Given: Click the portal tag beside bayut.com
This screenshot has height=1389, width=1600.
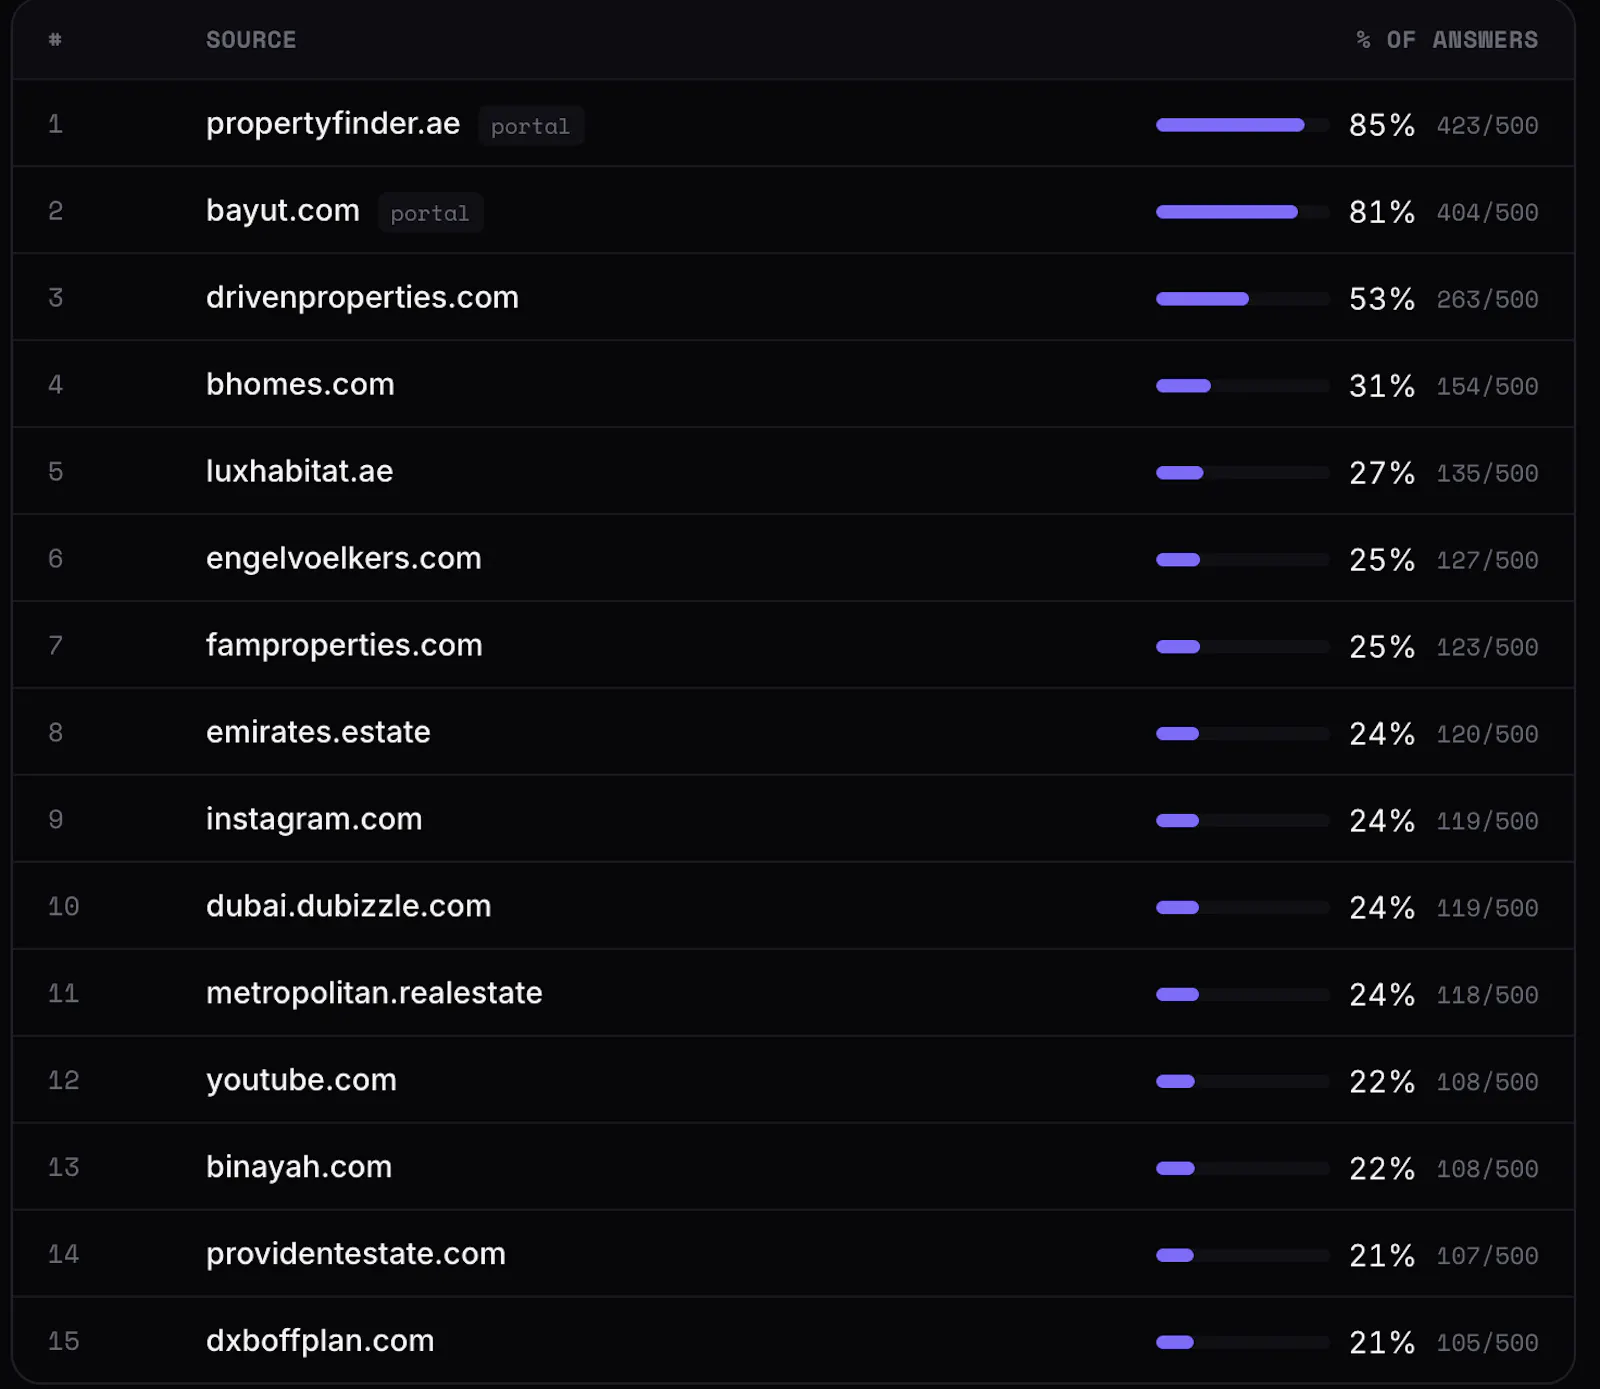Looking at the screenshot, I should click(430, 213).
